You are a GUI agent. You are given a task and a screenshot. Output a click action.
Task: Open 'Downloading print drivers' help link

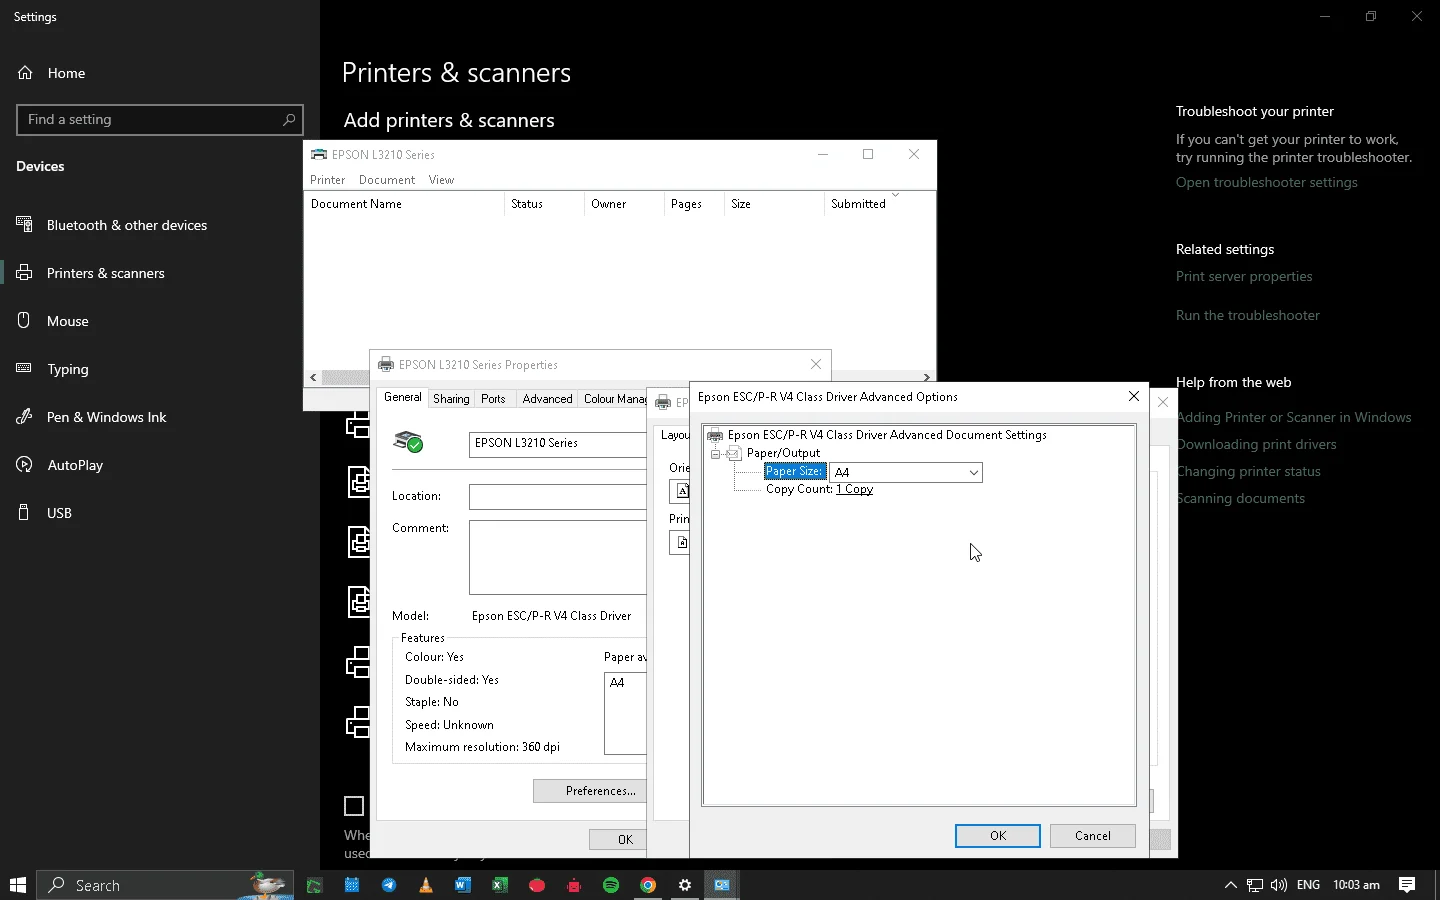coord(1257,445)
